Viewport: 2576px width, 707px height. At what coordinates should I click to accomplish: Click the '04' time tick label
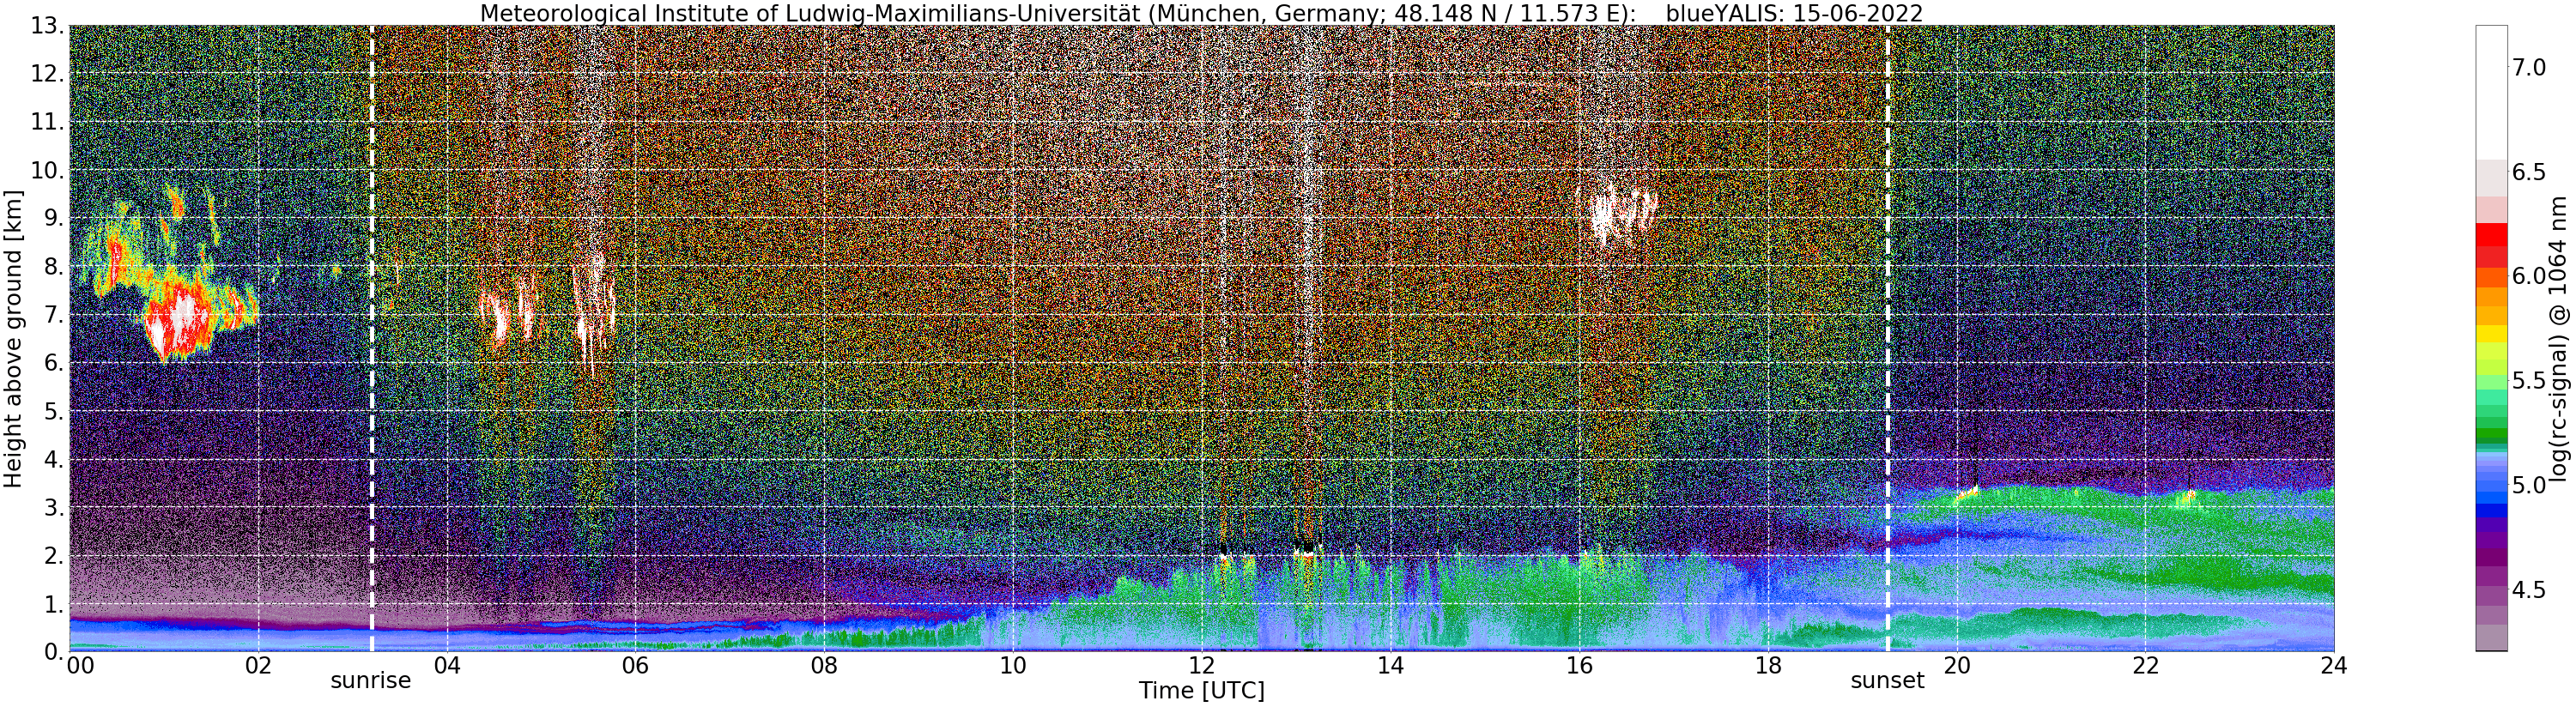coord(447,665)
